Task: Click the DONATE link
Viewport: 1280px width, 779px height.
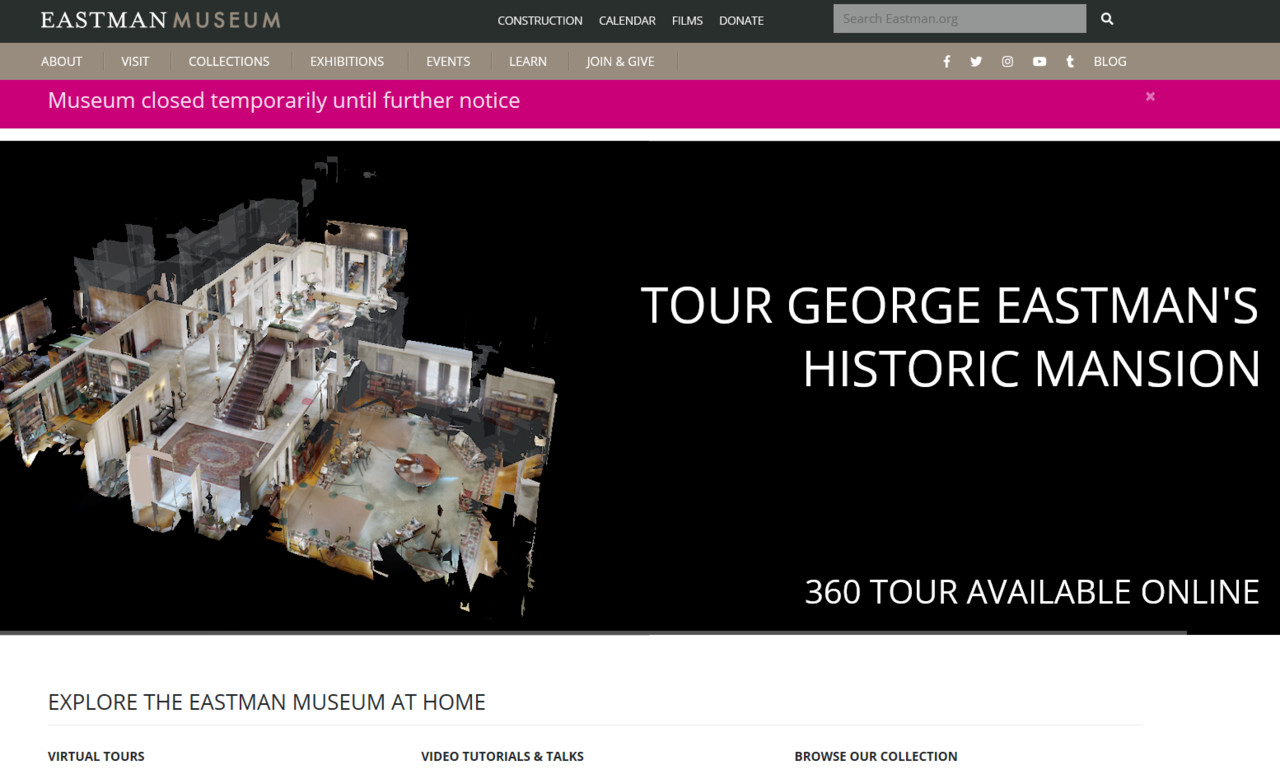Action: [741, 20]
